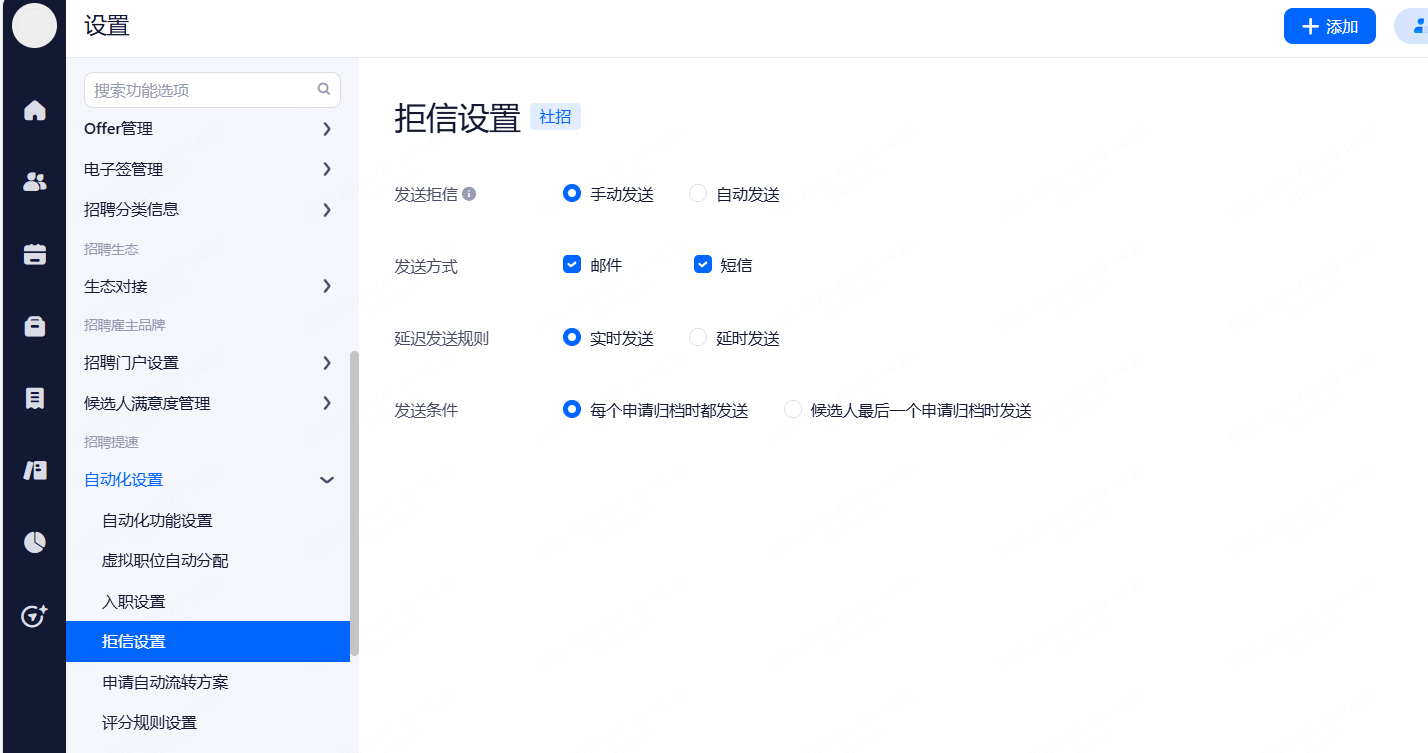The image size is (1428, 753).
Task: Click the 社招 tag next to title
Action: [x=555, y=117]
